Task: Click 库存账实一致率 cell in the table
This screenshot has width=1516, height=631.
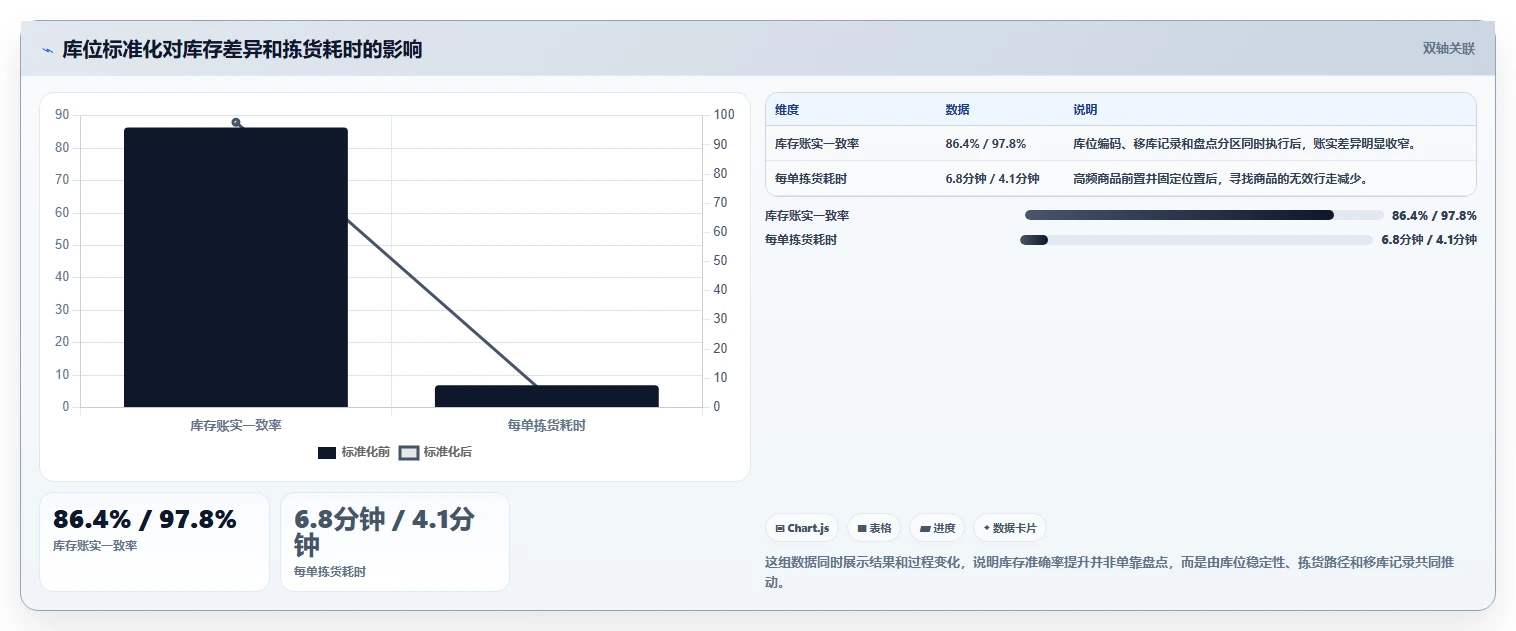Action: pos(817,144)
